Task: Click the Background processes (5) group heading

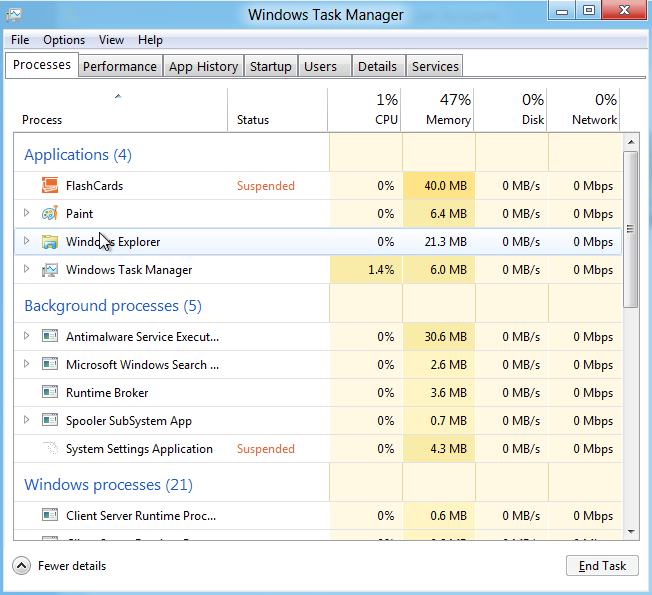Action: pyautogui.click(x=113, y=306)
